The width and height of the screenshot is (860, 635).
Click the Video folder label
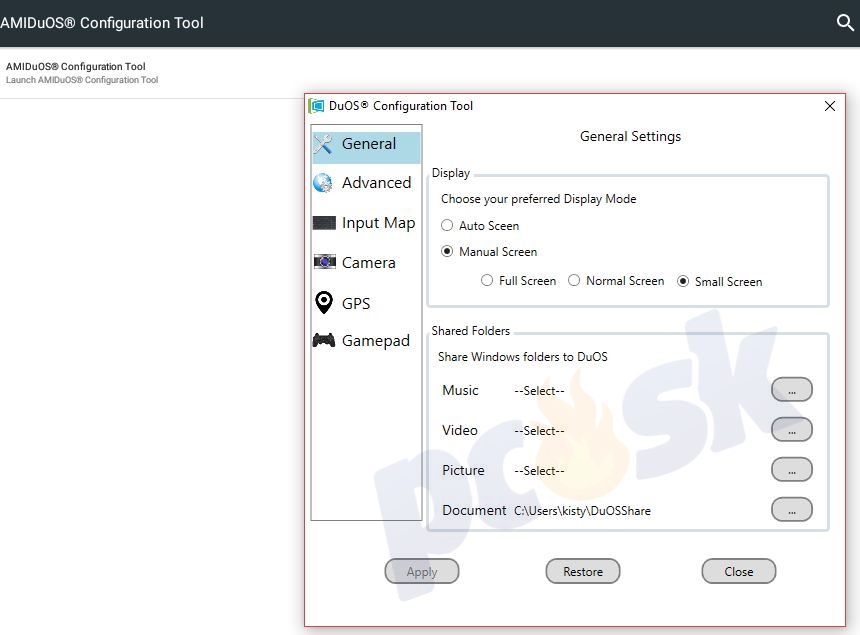click(460, 430)
